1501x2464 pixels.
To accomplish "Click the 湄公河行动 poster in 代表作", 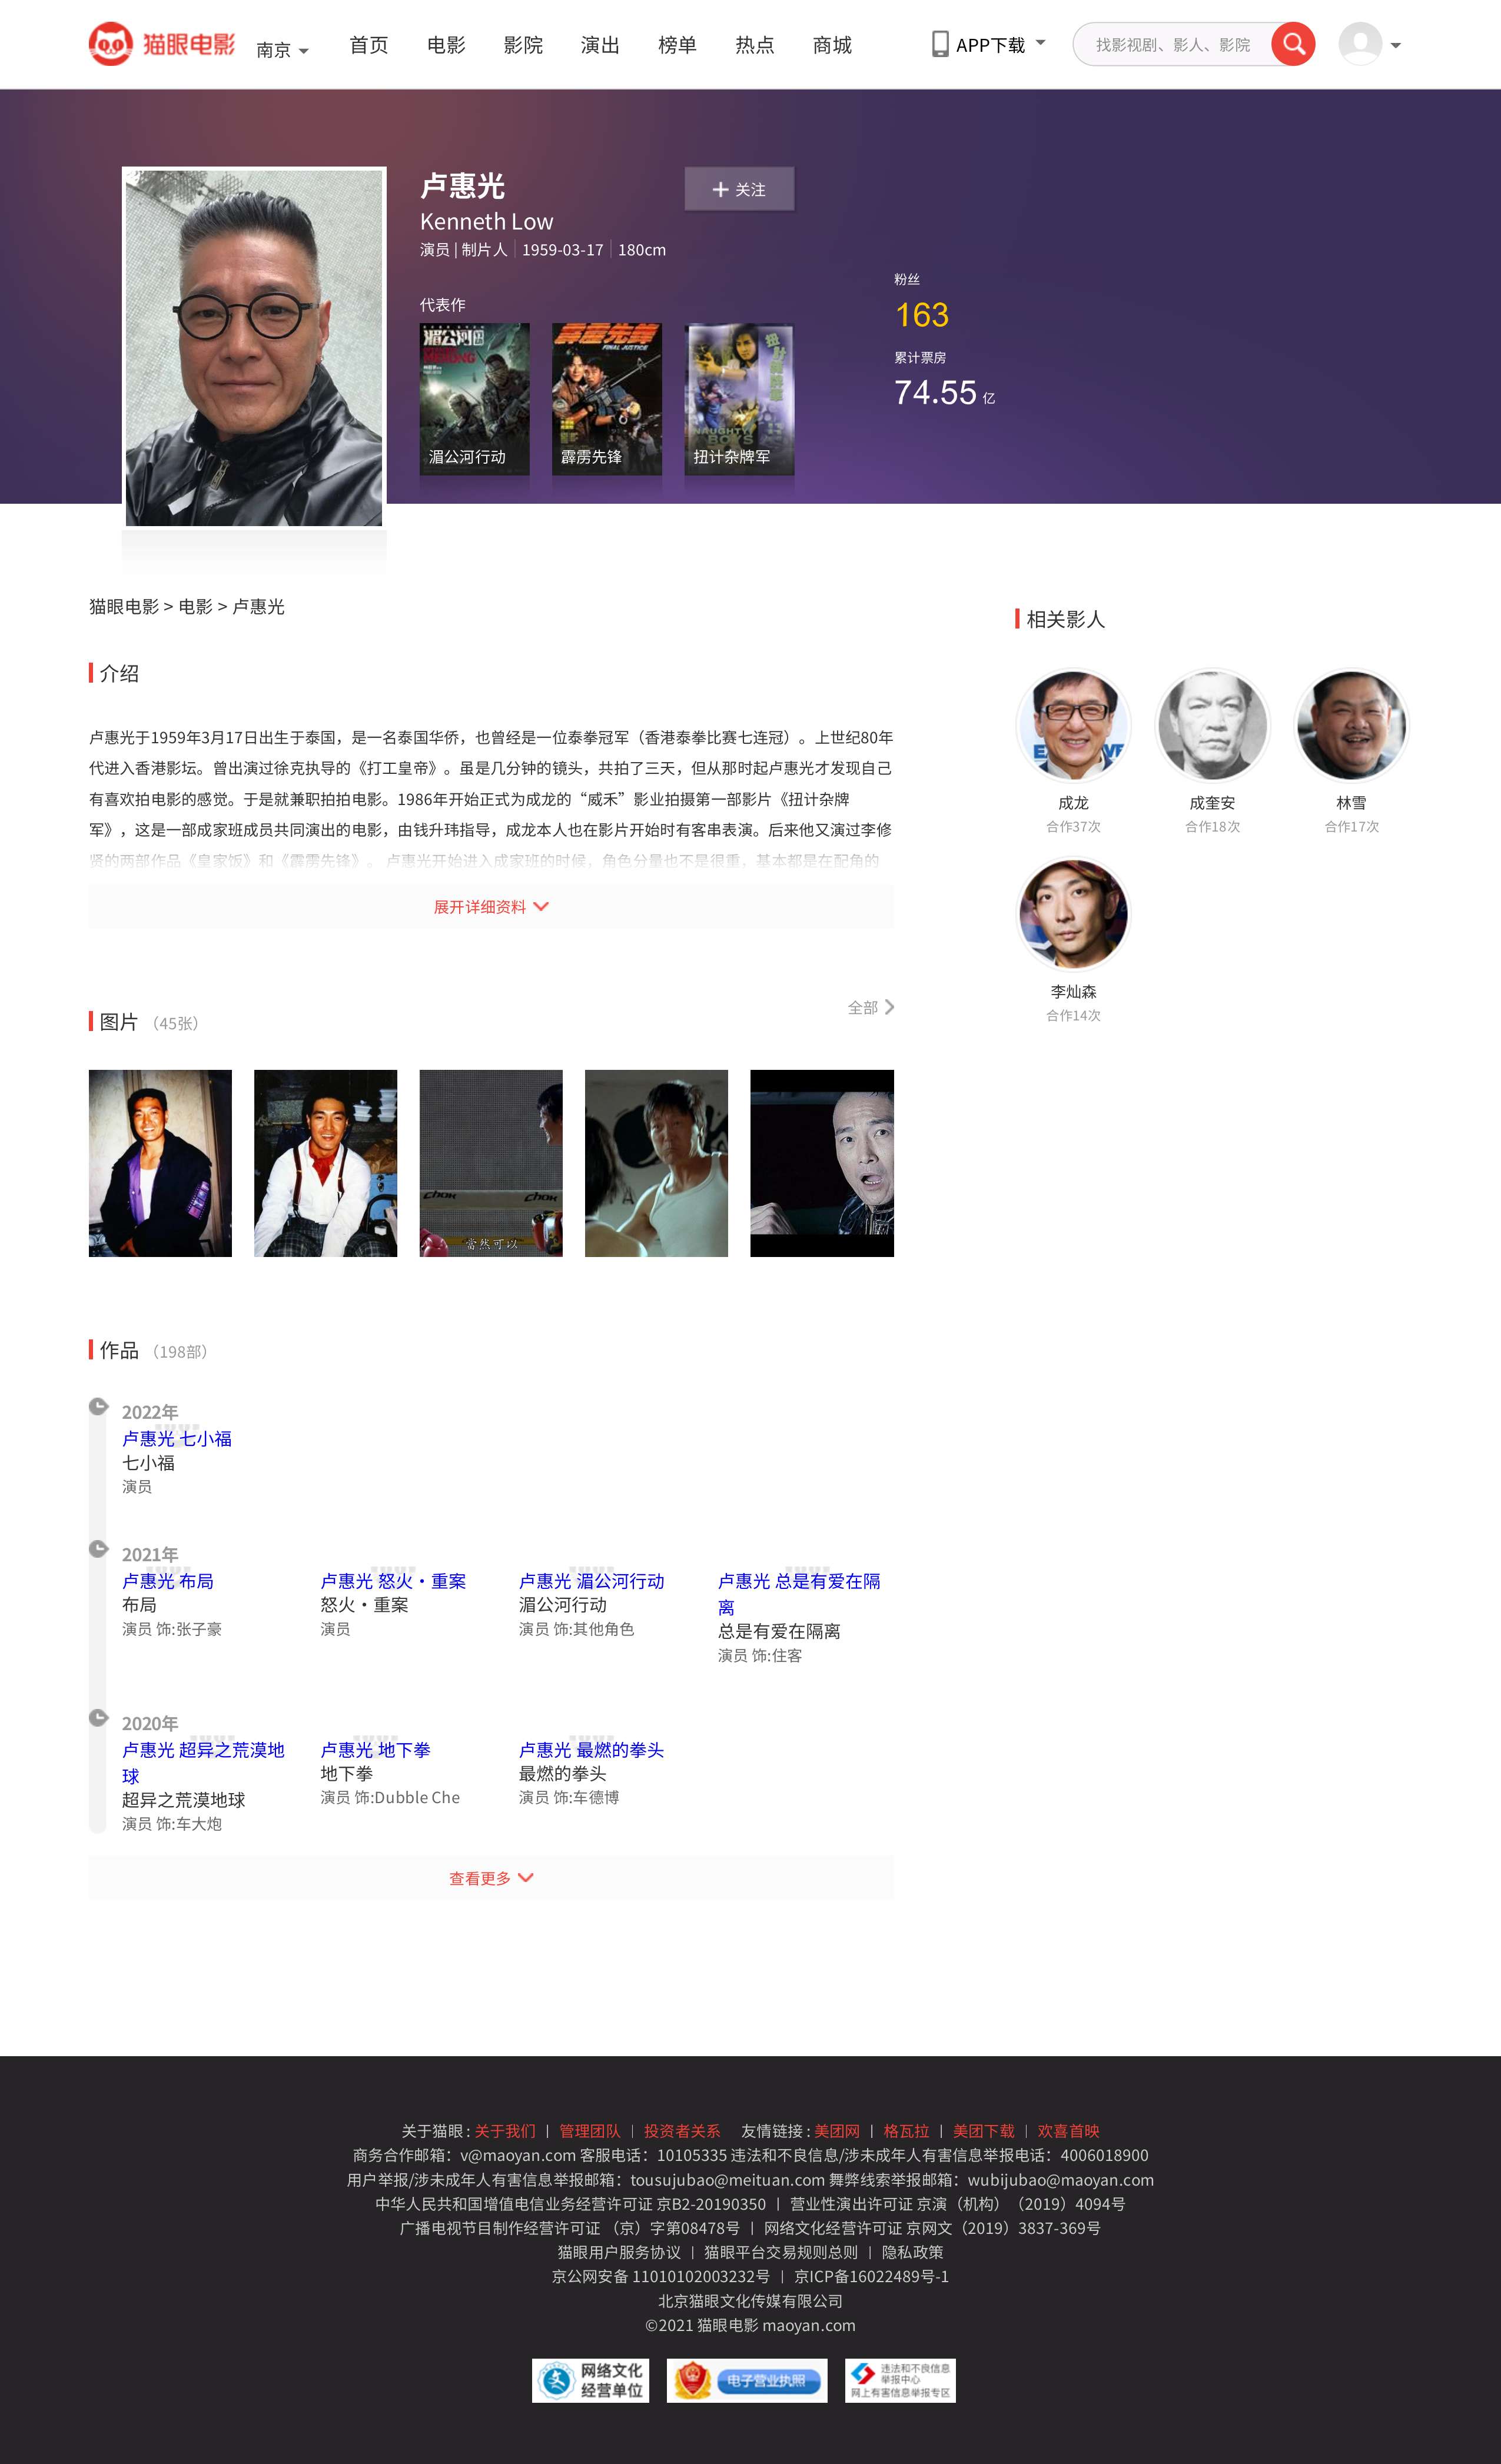I will pos(474,398).
